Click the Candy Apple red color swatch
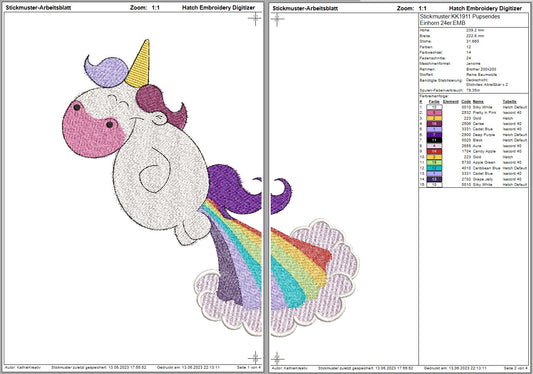 (434, 151)
